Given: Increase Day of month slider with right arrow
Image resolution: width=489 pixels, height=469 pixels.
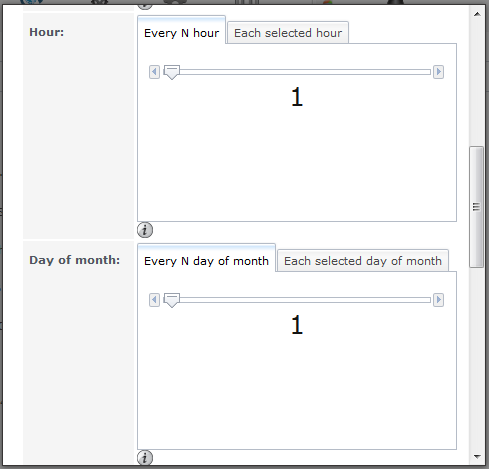Looking at the screenshot, I should pyautogui.click(x=438, y=300).
